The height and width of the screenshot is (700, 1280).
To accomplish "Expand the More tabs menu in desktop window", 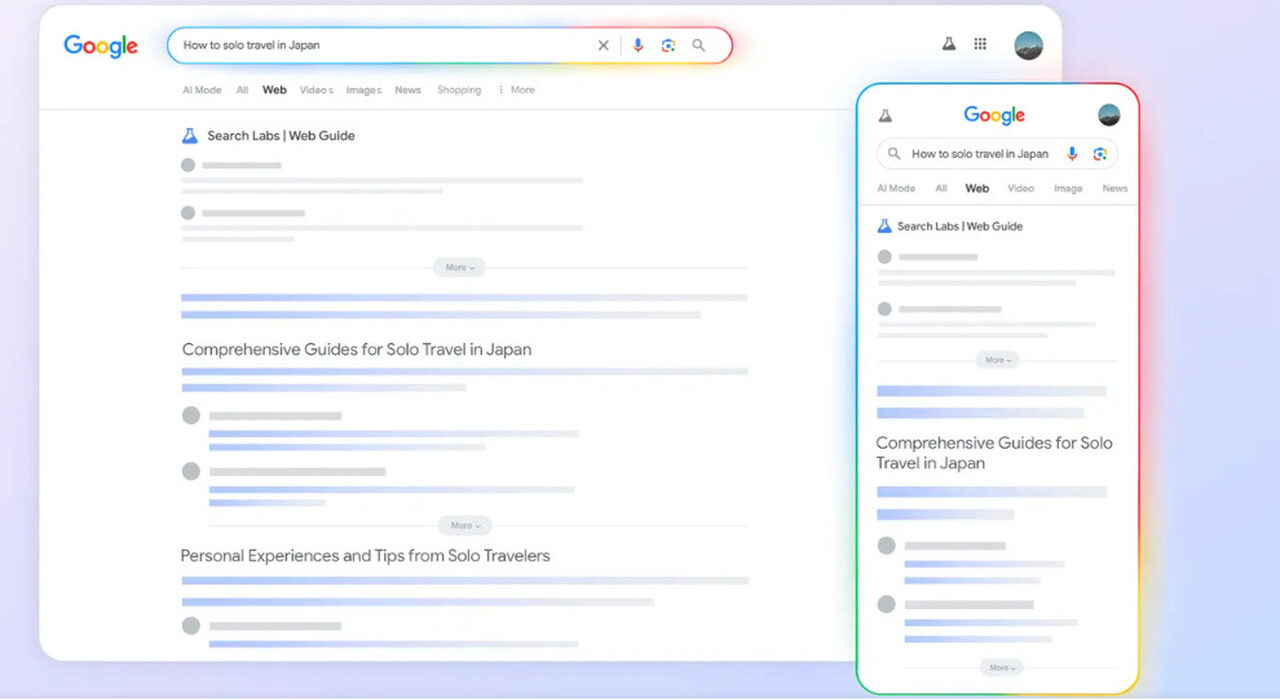I will tap(517, 90).
